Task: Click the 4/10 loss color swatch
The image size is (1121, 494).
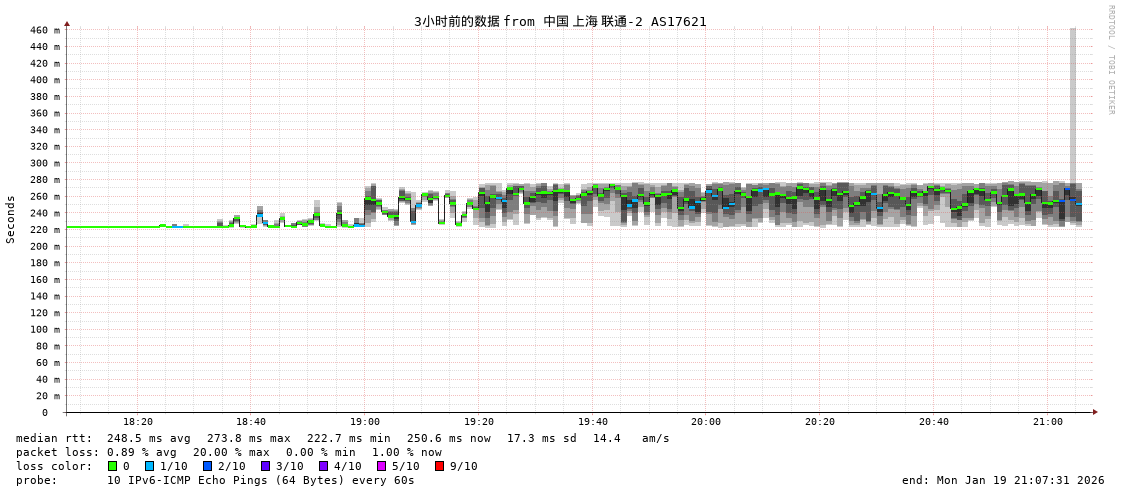Action: click(323, 466)
